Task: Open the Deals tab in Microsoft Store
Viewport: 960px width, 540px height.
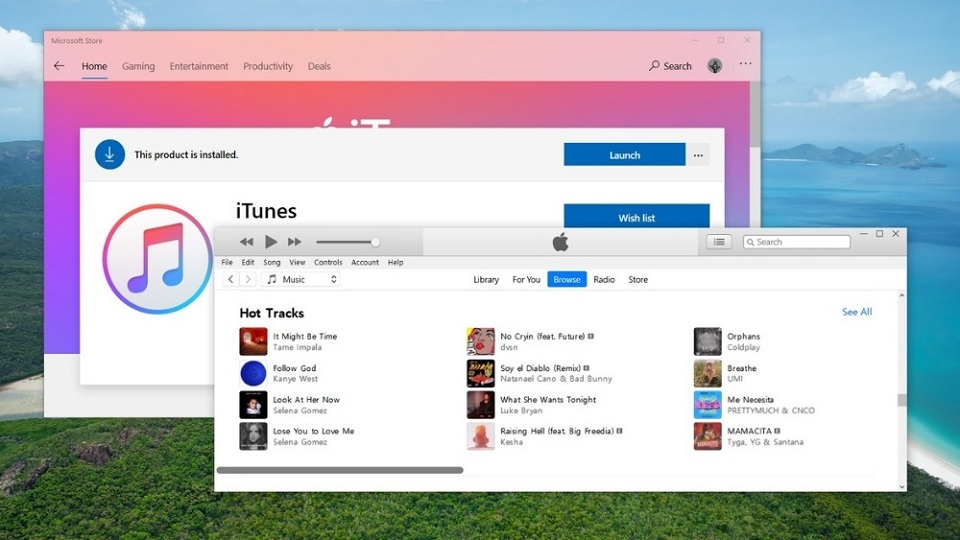Action: coord(319,66)
